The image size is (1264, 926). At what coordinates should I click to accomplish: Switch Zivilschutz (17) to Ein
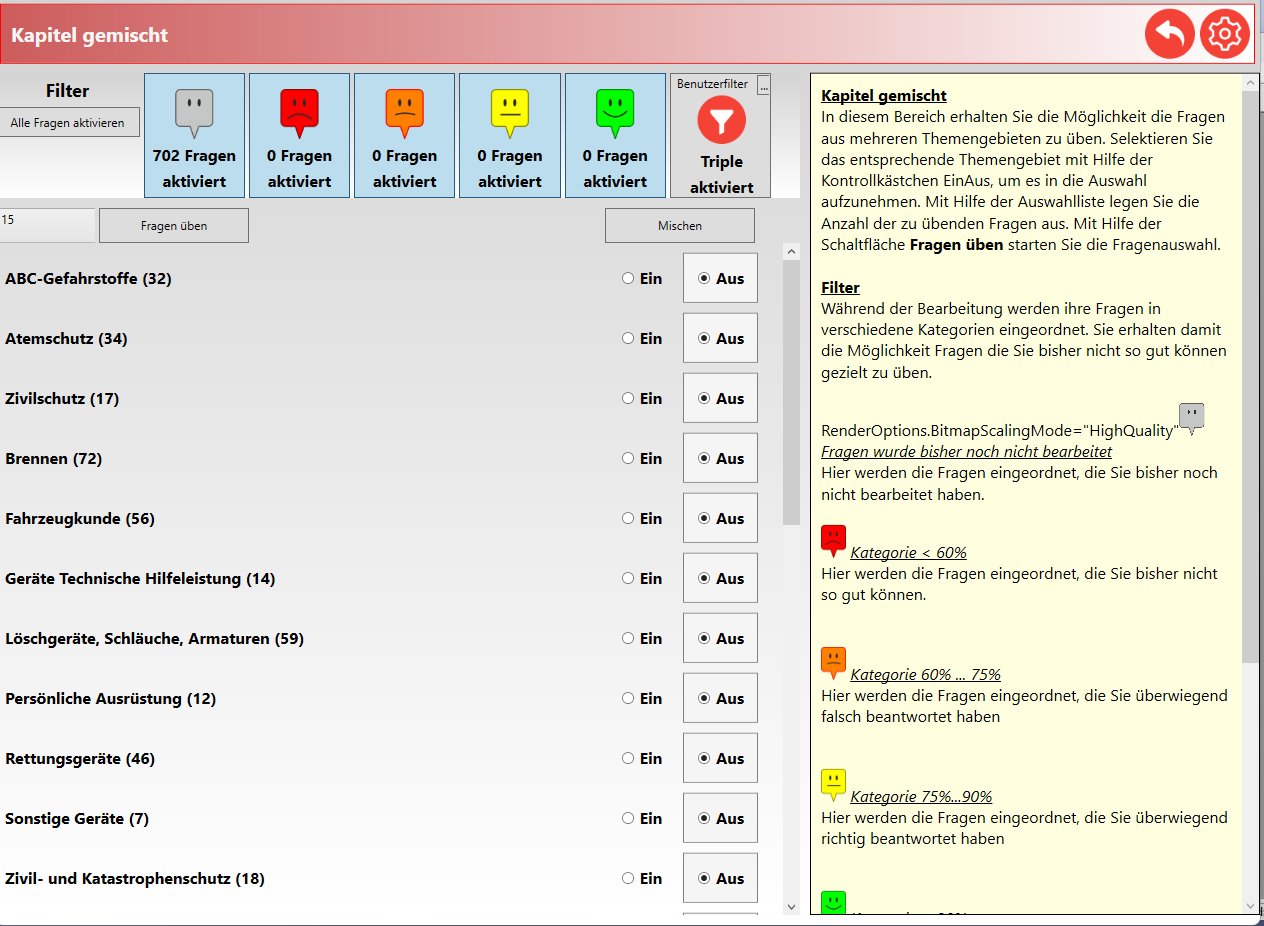(642, 399)
